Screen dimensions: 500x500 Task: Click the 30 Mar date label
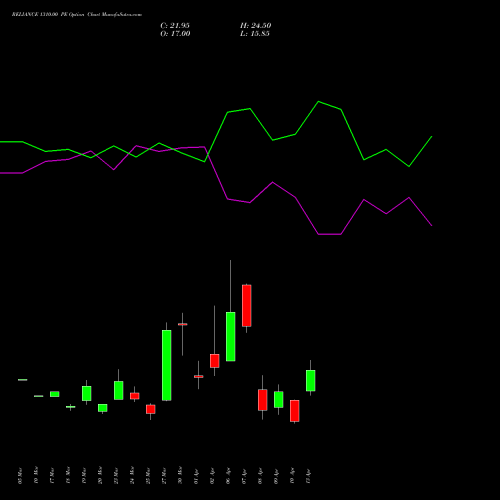180,476
